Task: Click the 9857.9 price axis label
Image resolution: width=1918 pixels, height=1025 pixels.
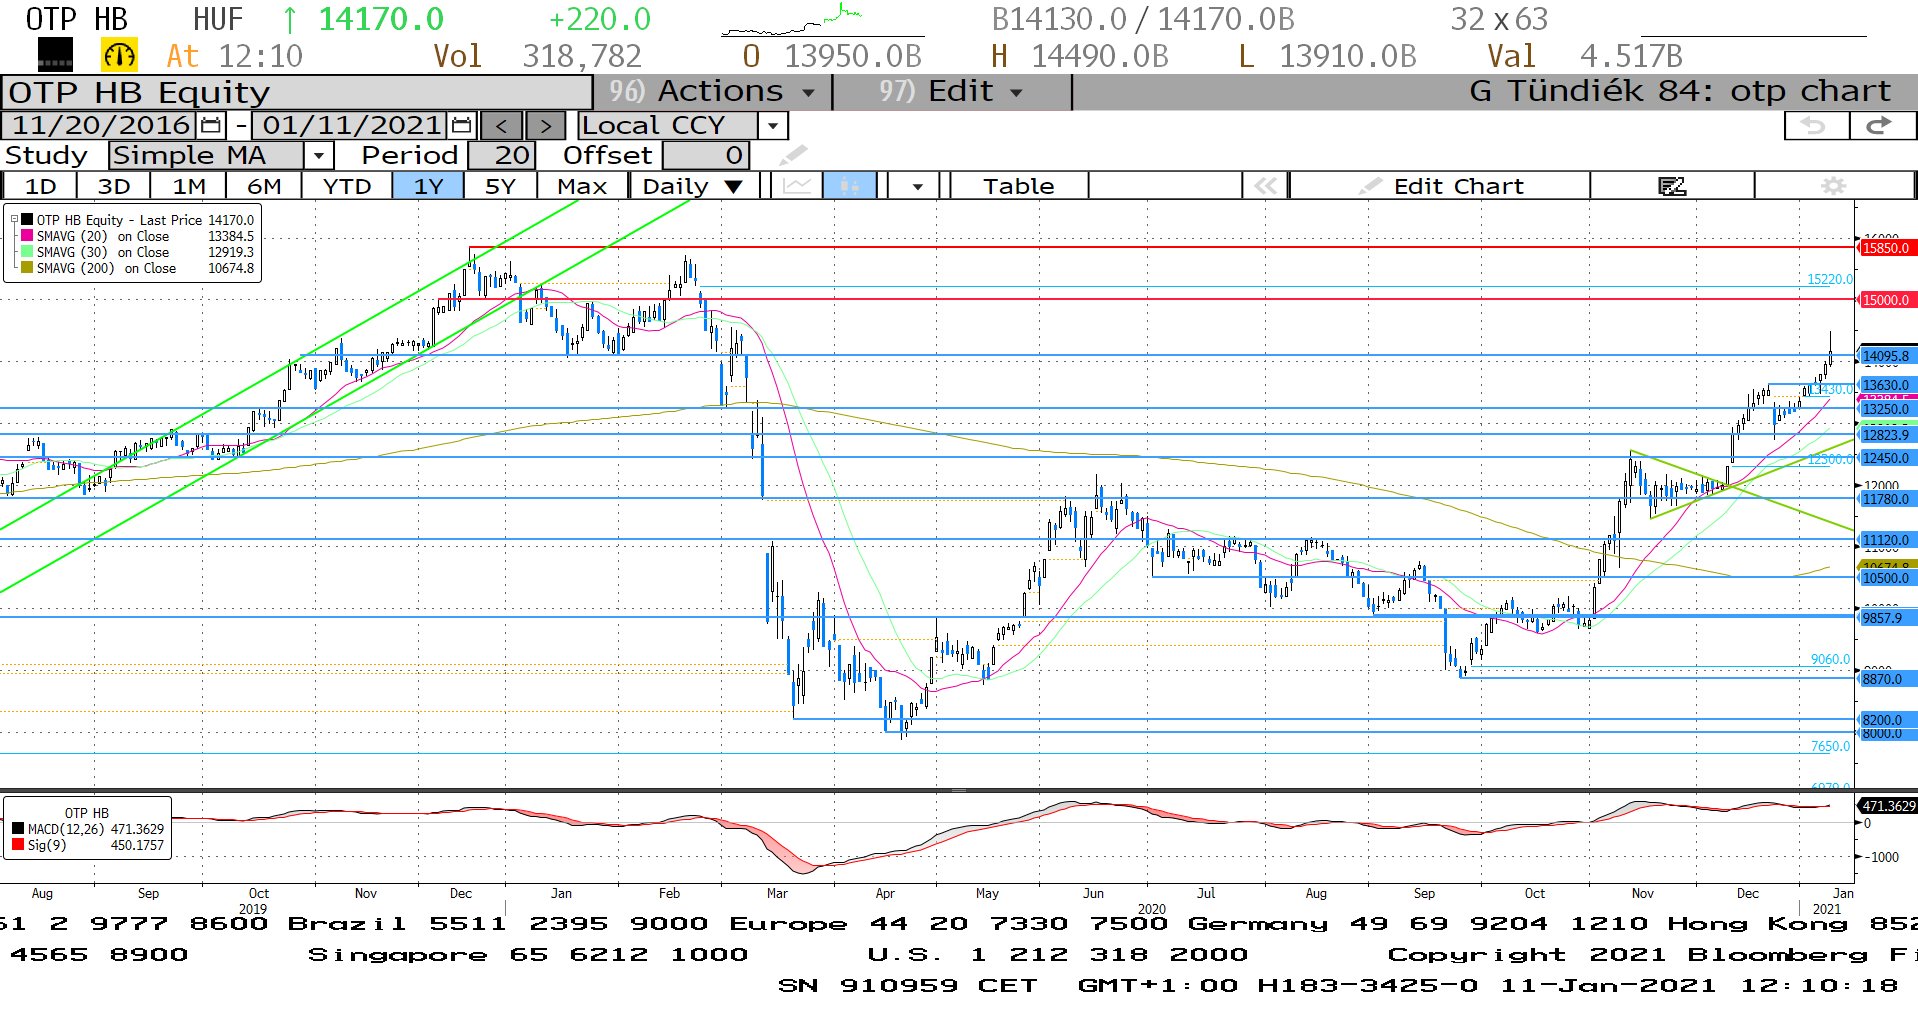Action: coord(1886,618)
